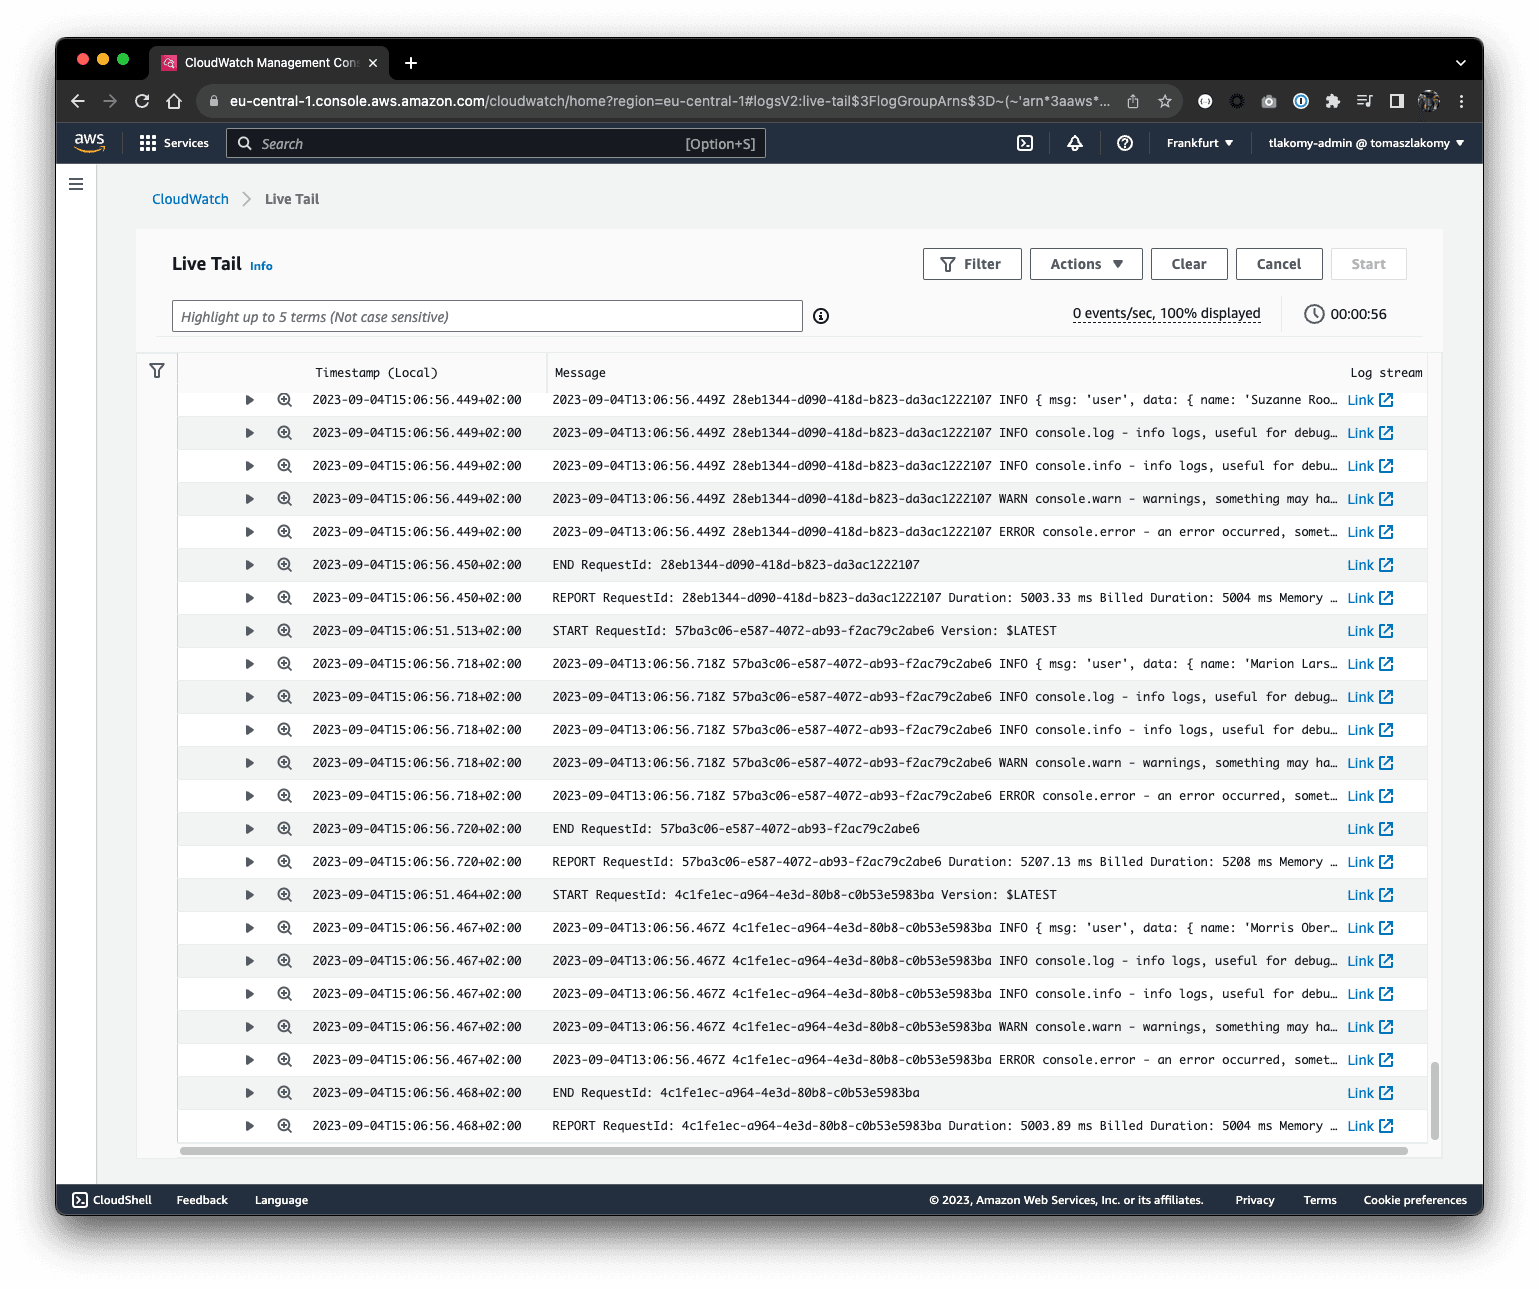Screen dimensions: 1539x1289
Task: Open a new browser tab with plus
Action: click(x=411, y=63)
